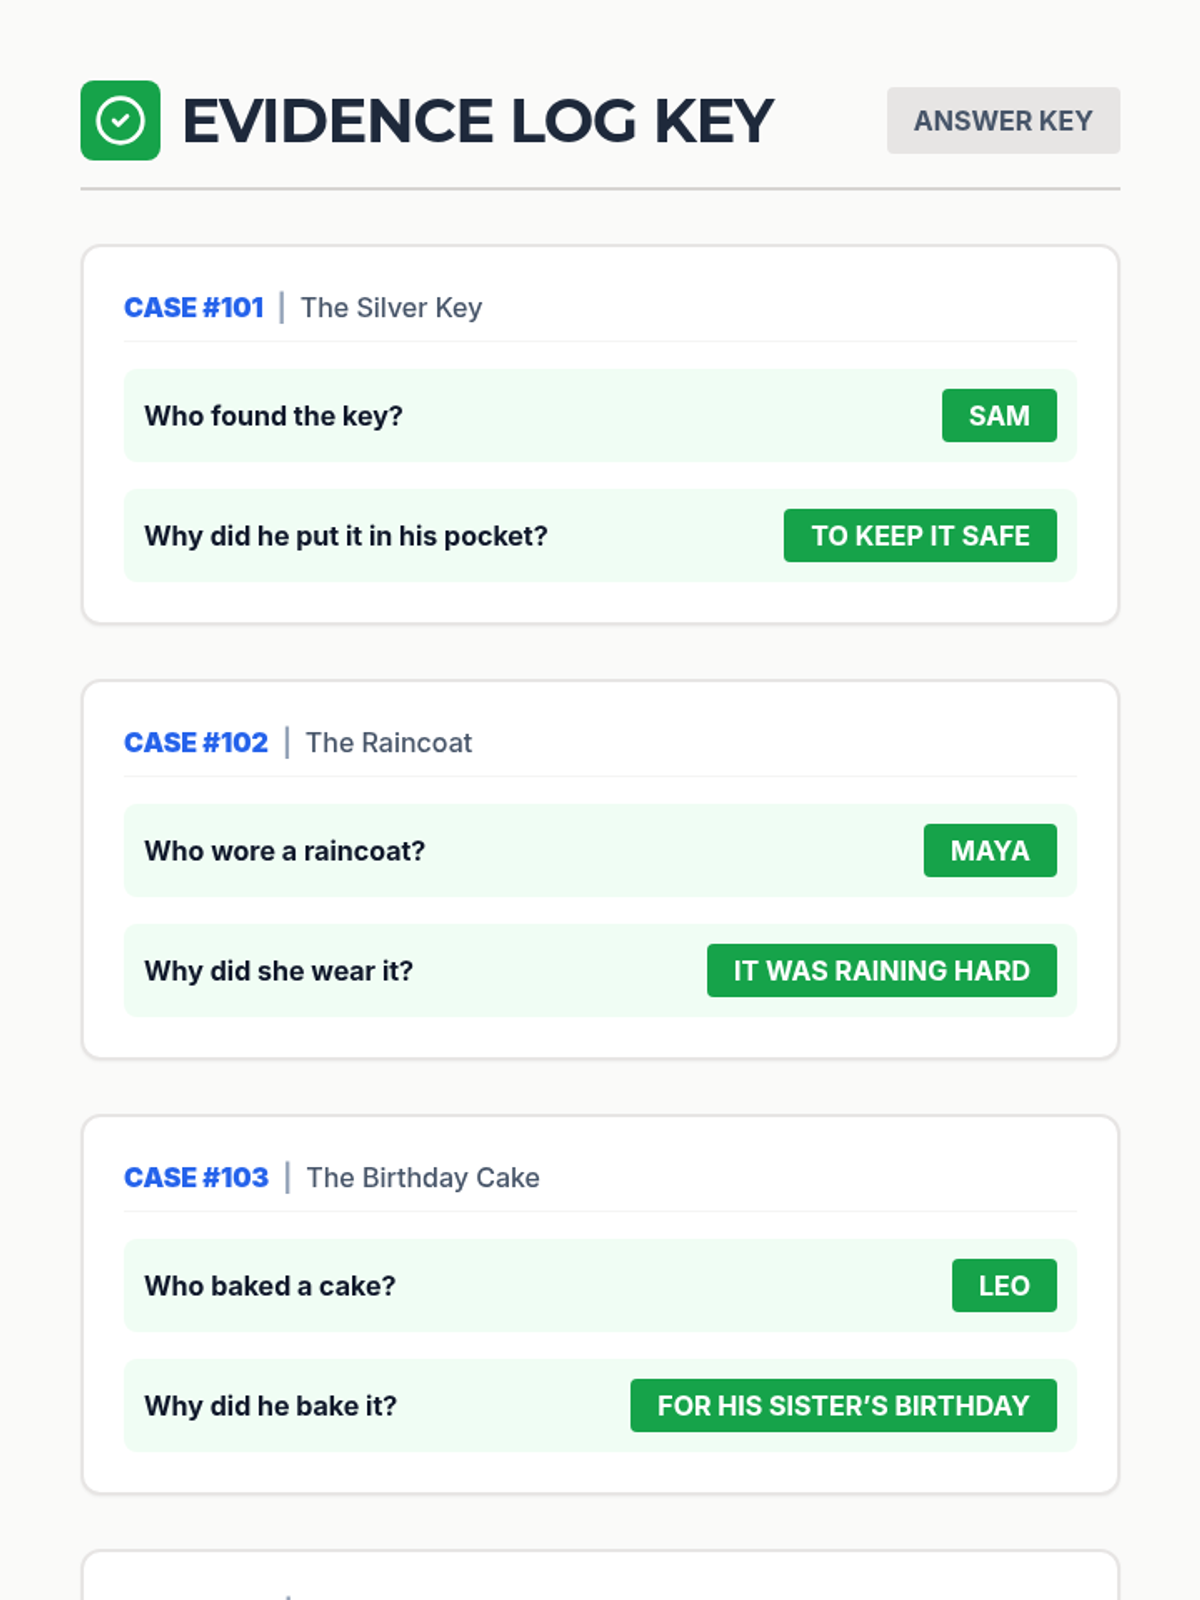Image resolution: width=1200 pixels, height=1600 pixels.
Task: Click the EVIDENCE LOG KEY title
Action: click(x=477, y=121)
